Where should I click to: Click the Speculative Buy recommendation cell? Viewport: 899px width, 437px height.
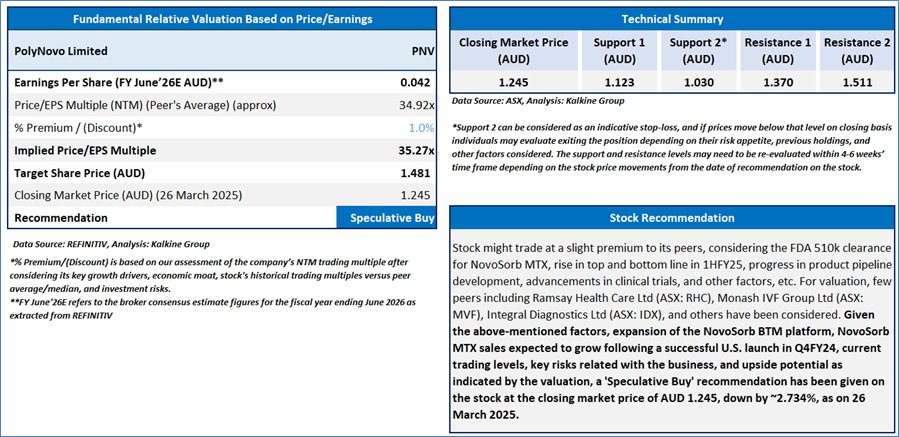tap(387, 217)
